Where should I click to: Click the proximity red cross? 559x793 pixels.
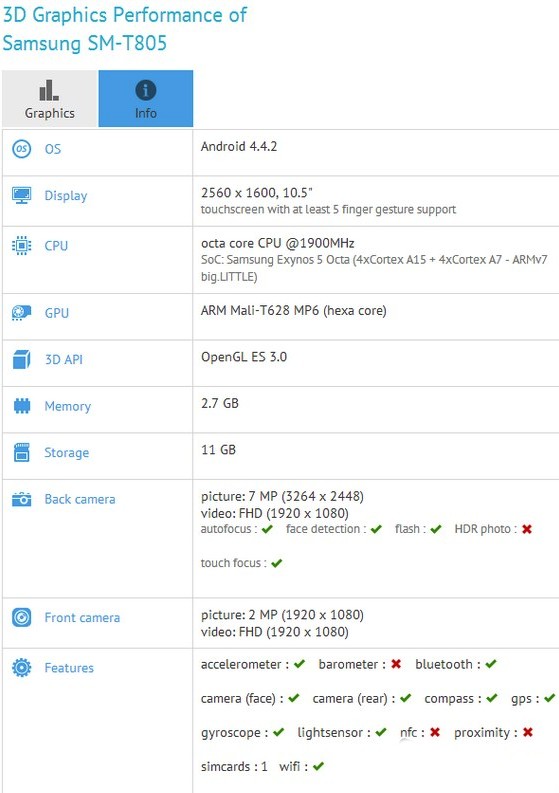528,732
